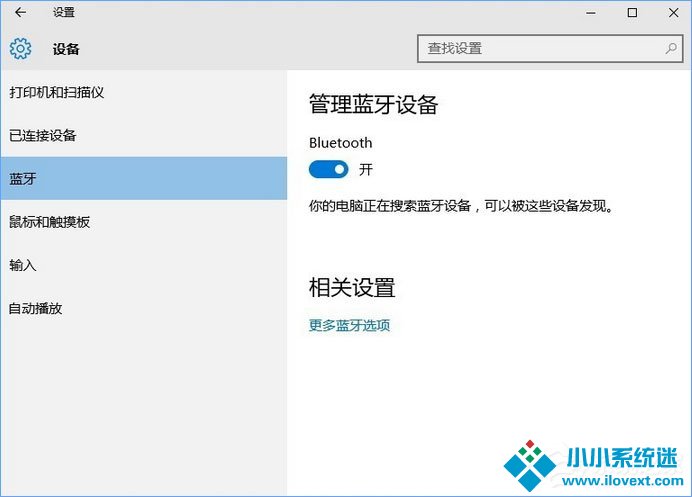The width and height of the screenshot is (692, 497).
Task: Open 自动播放 settings
Action: [144, 308]
